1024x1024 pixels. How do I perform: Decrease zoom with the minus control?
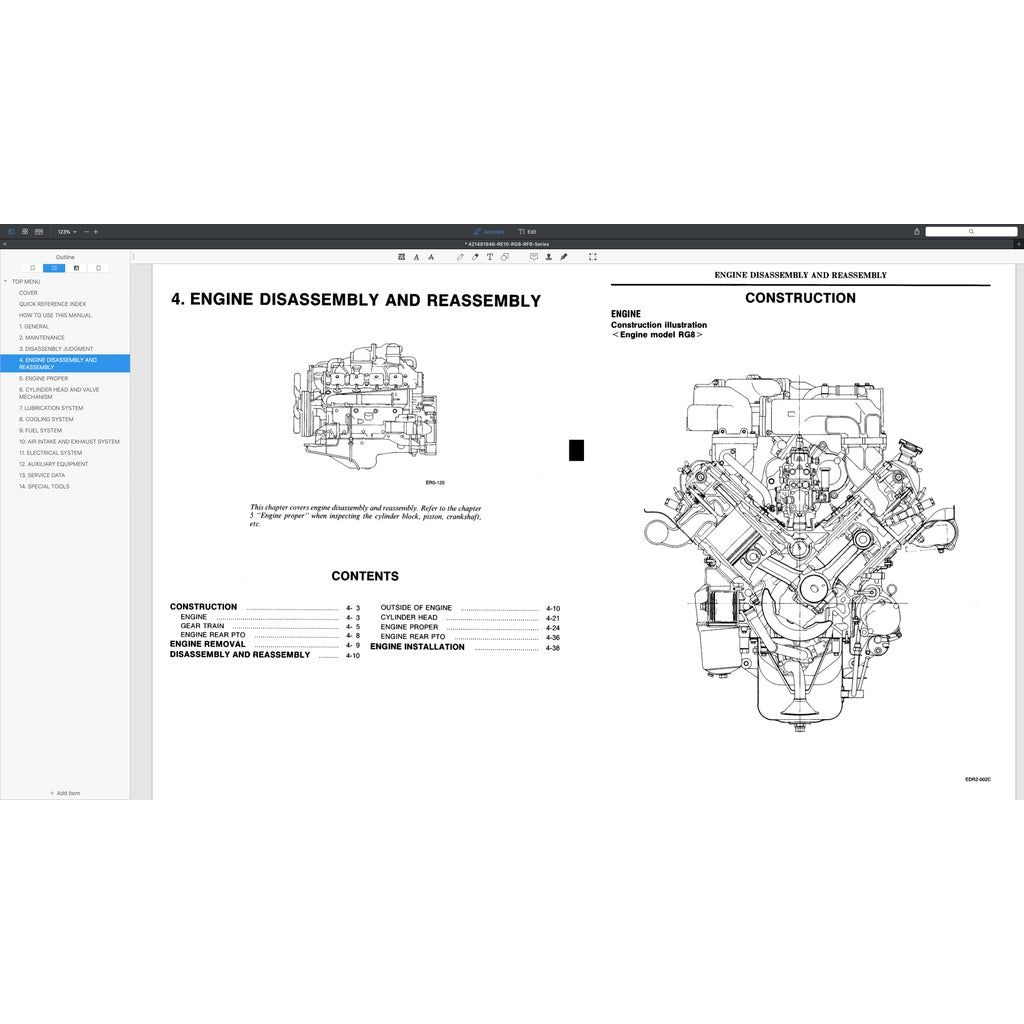86,231
